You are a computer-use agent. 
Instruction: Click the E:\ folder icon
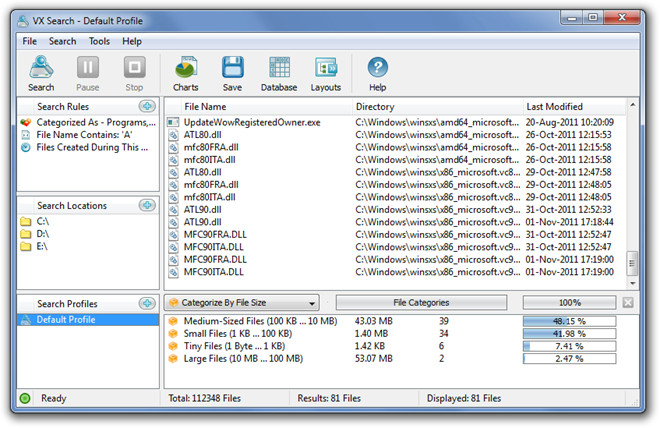(26, 246)
